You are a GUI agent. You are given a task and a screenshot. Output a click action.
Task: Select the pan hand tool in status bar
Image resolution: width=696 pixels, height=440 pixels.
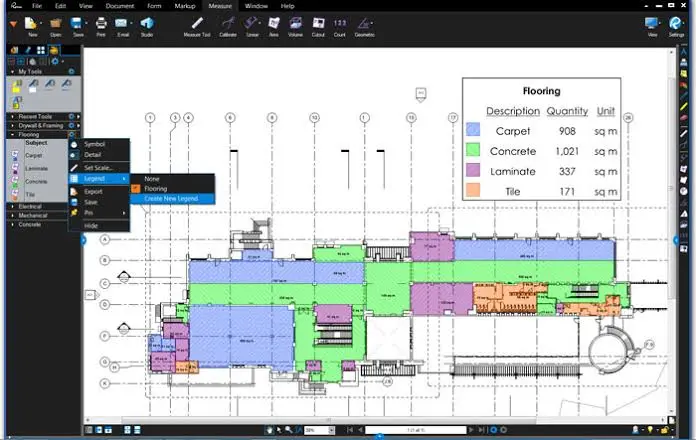(x=269, y=430)
